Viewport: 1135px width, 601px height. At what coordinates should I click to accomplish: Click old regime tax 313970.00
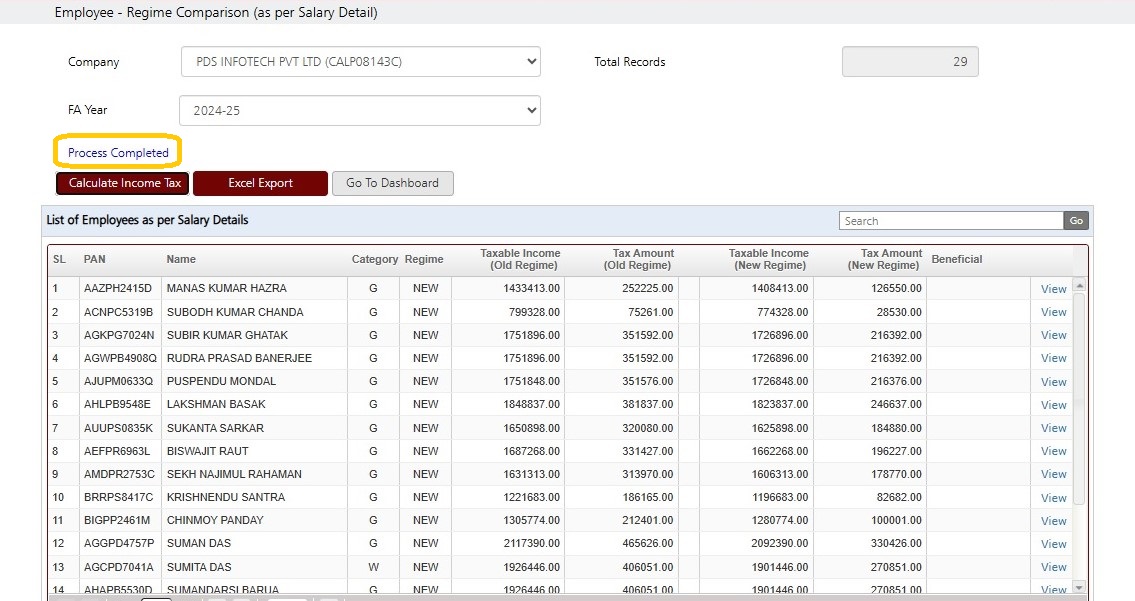pos(647,474)
